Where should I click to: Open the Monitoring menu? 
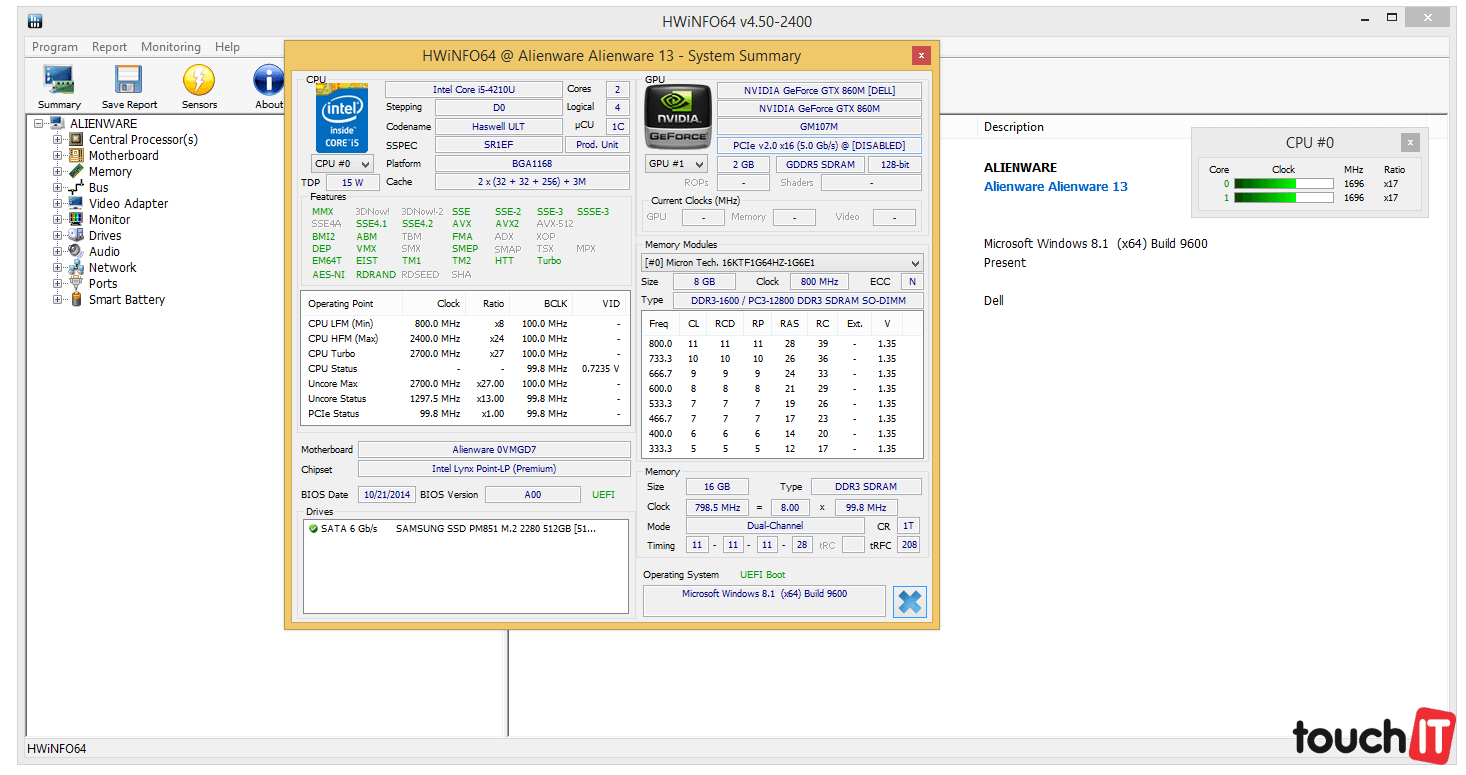point(170,47)
